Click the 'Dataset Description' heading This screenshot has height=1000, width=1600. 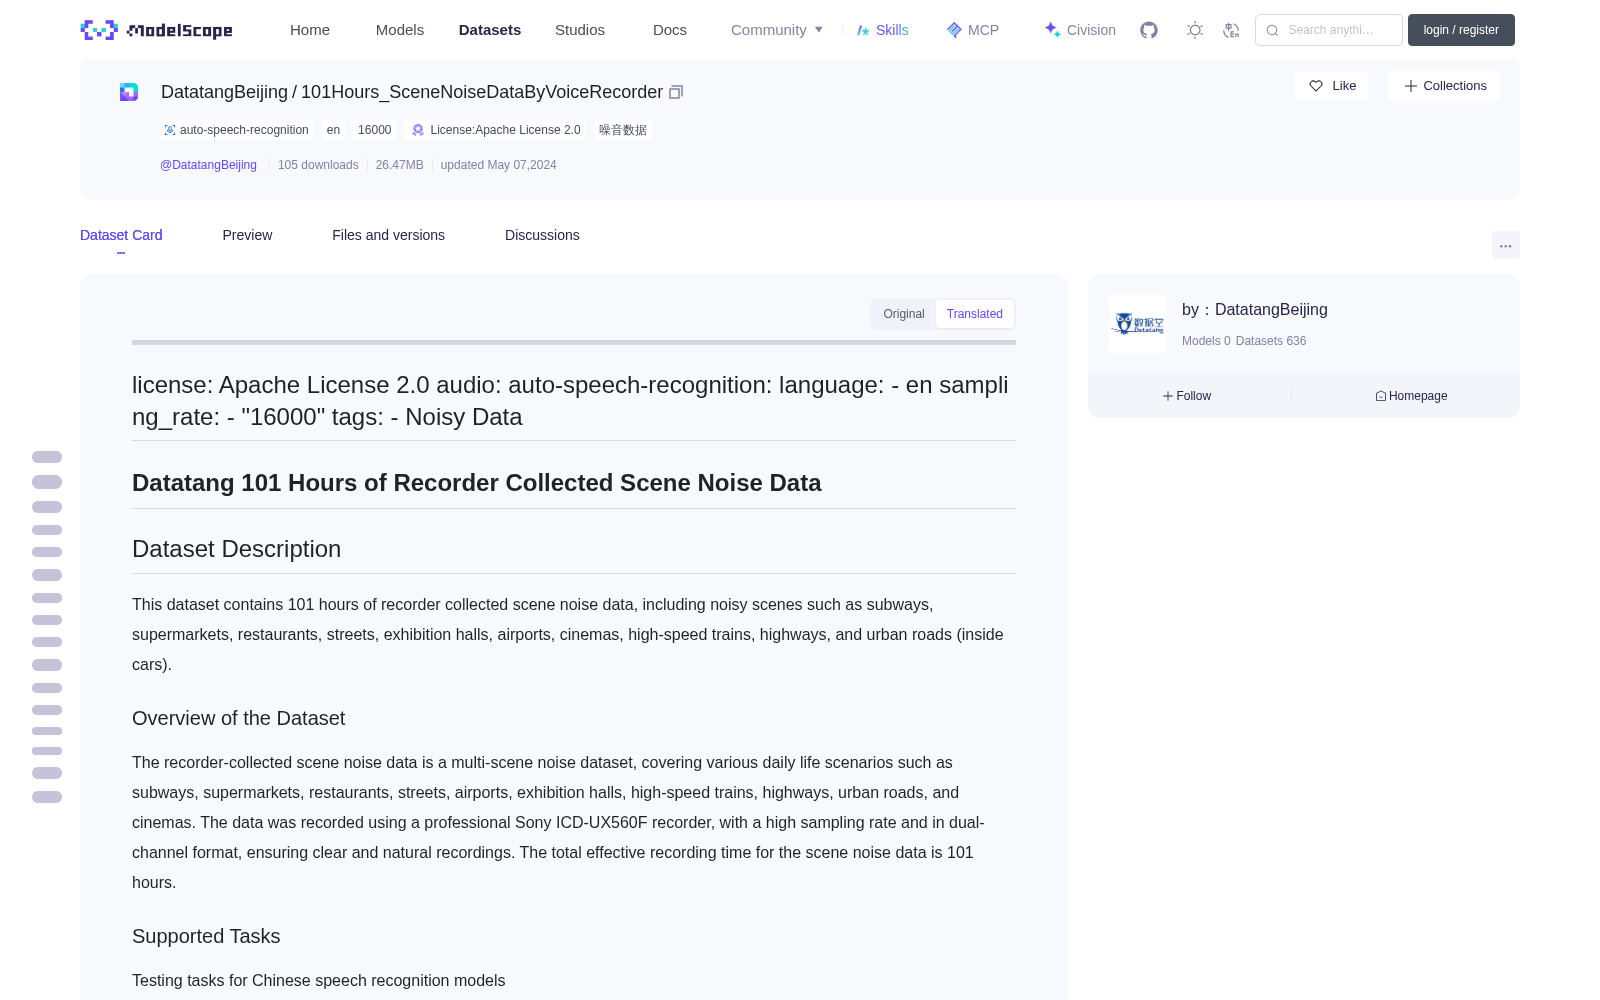point(237,549)
